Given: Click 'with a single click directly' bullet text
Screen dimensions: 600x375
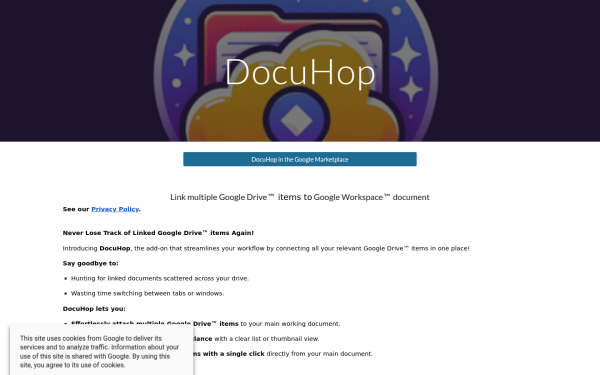Looking at the screenshot, I should 283,354.
